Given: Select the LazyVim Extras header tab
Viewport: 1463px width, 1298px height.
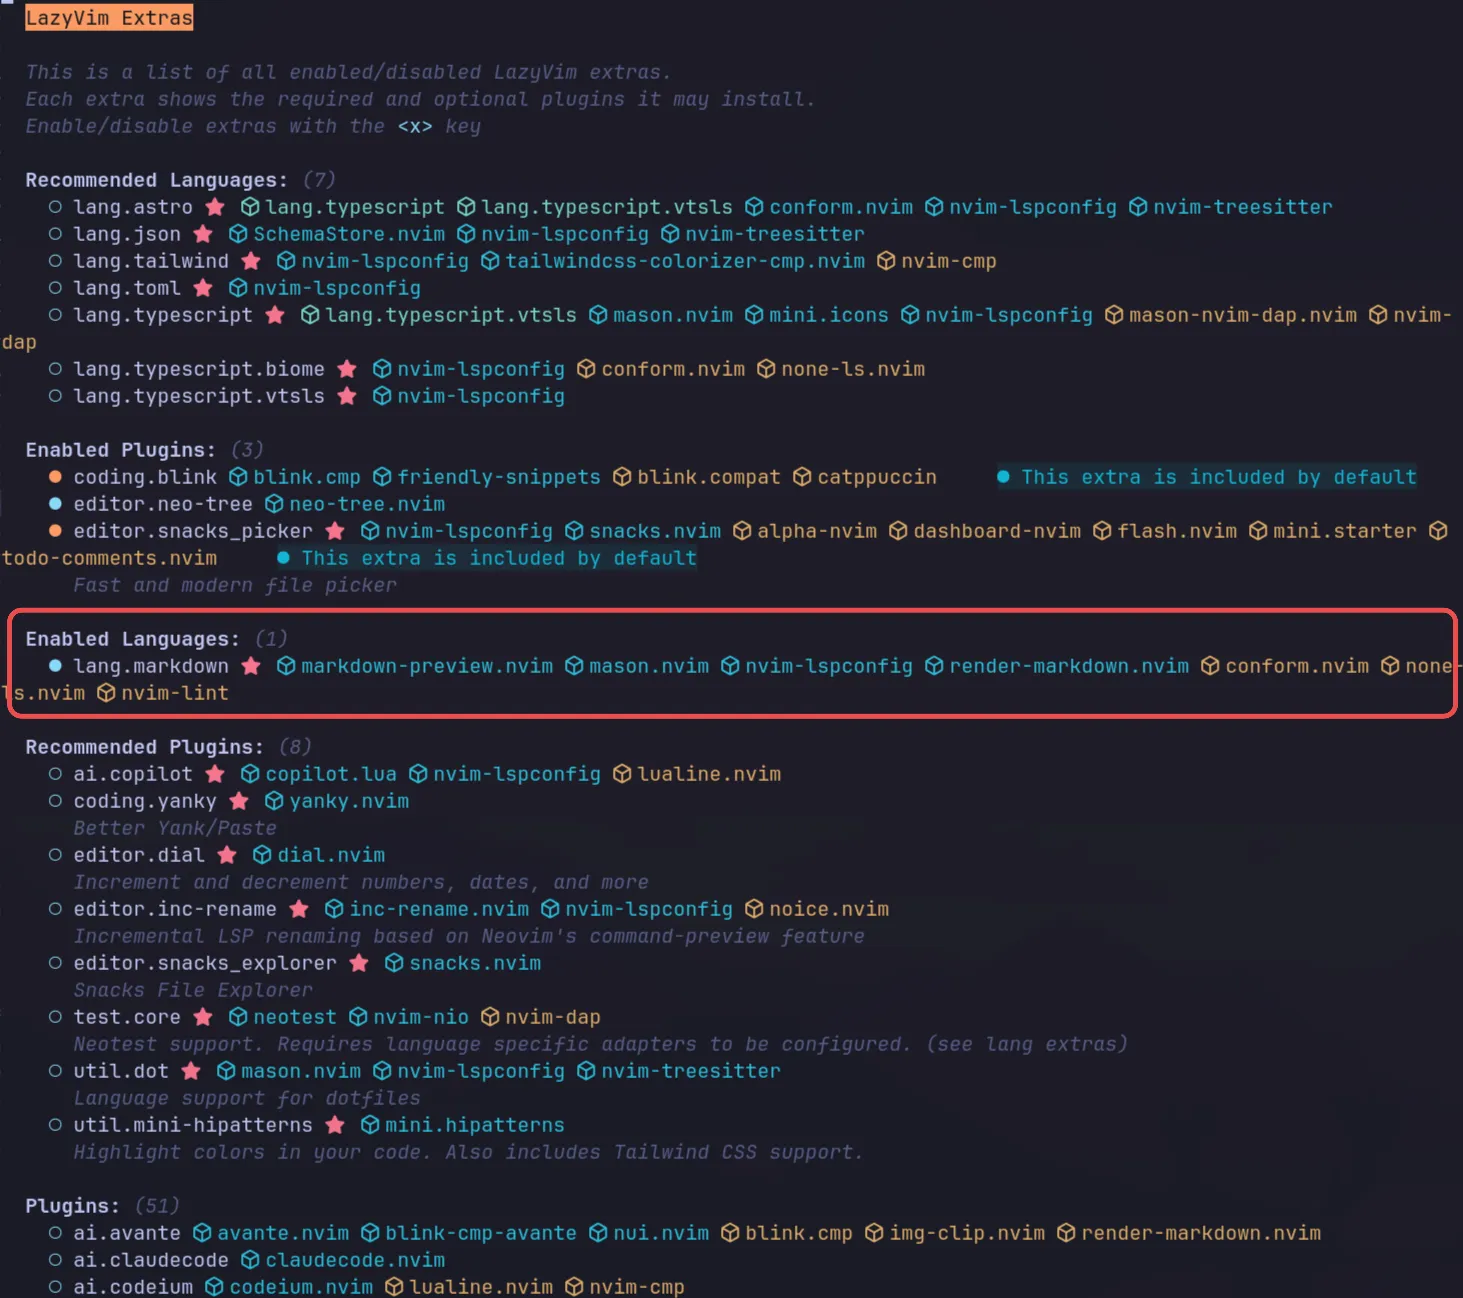Looking at the screenshot, I should point(108,17).
